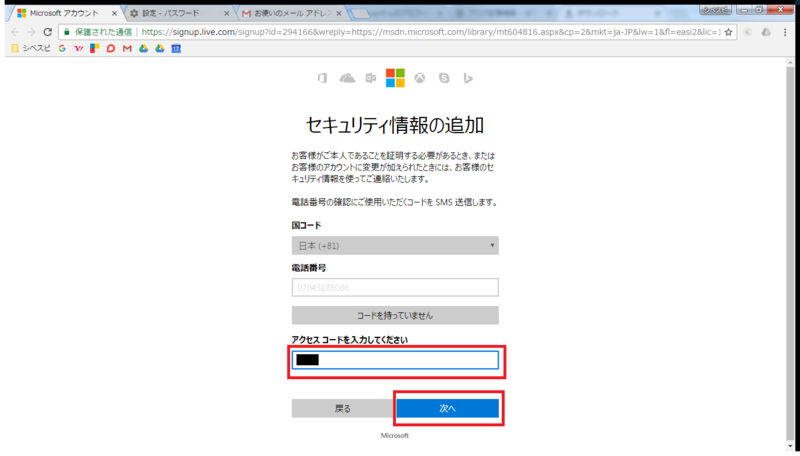Open the Yahoo bookmark icon
Screen dimensions: 800x456
tap(78, 48)
